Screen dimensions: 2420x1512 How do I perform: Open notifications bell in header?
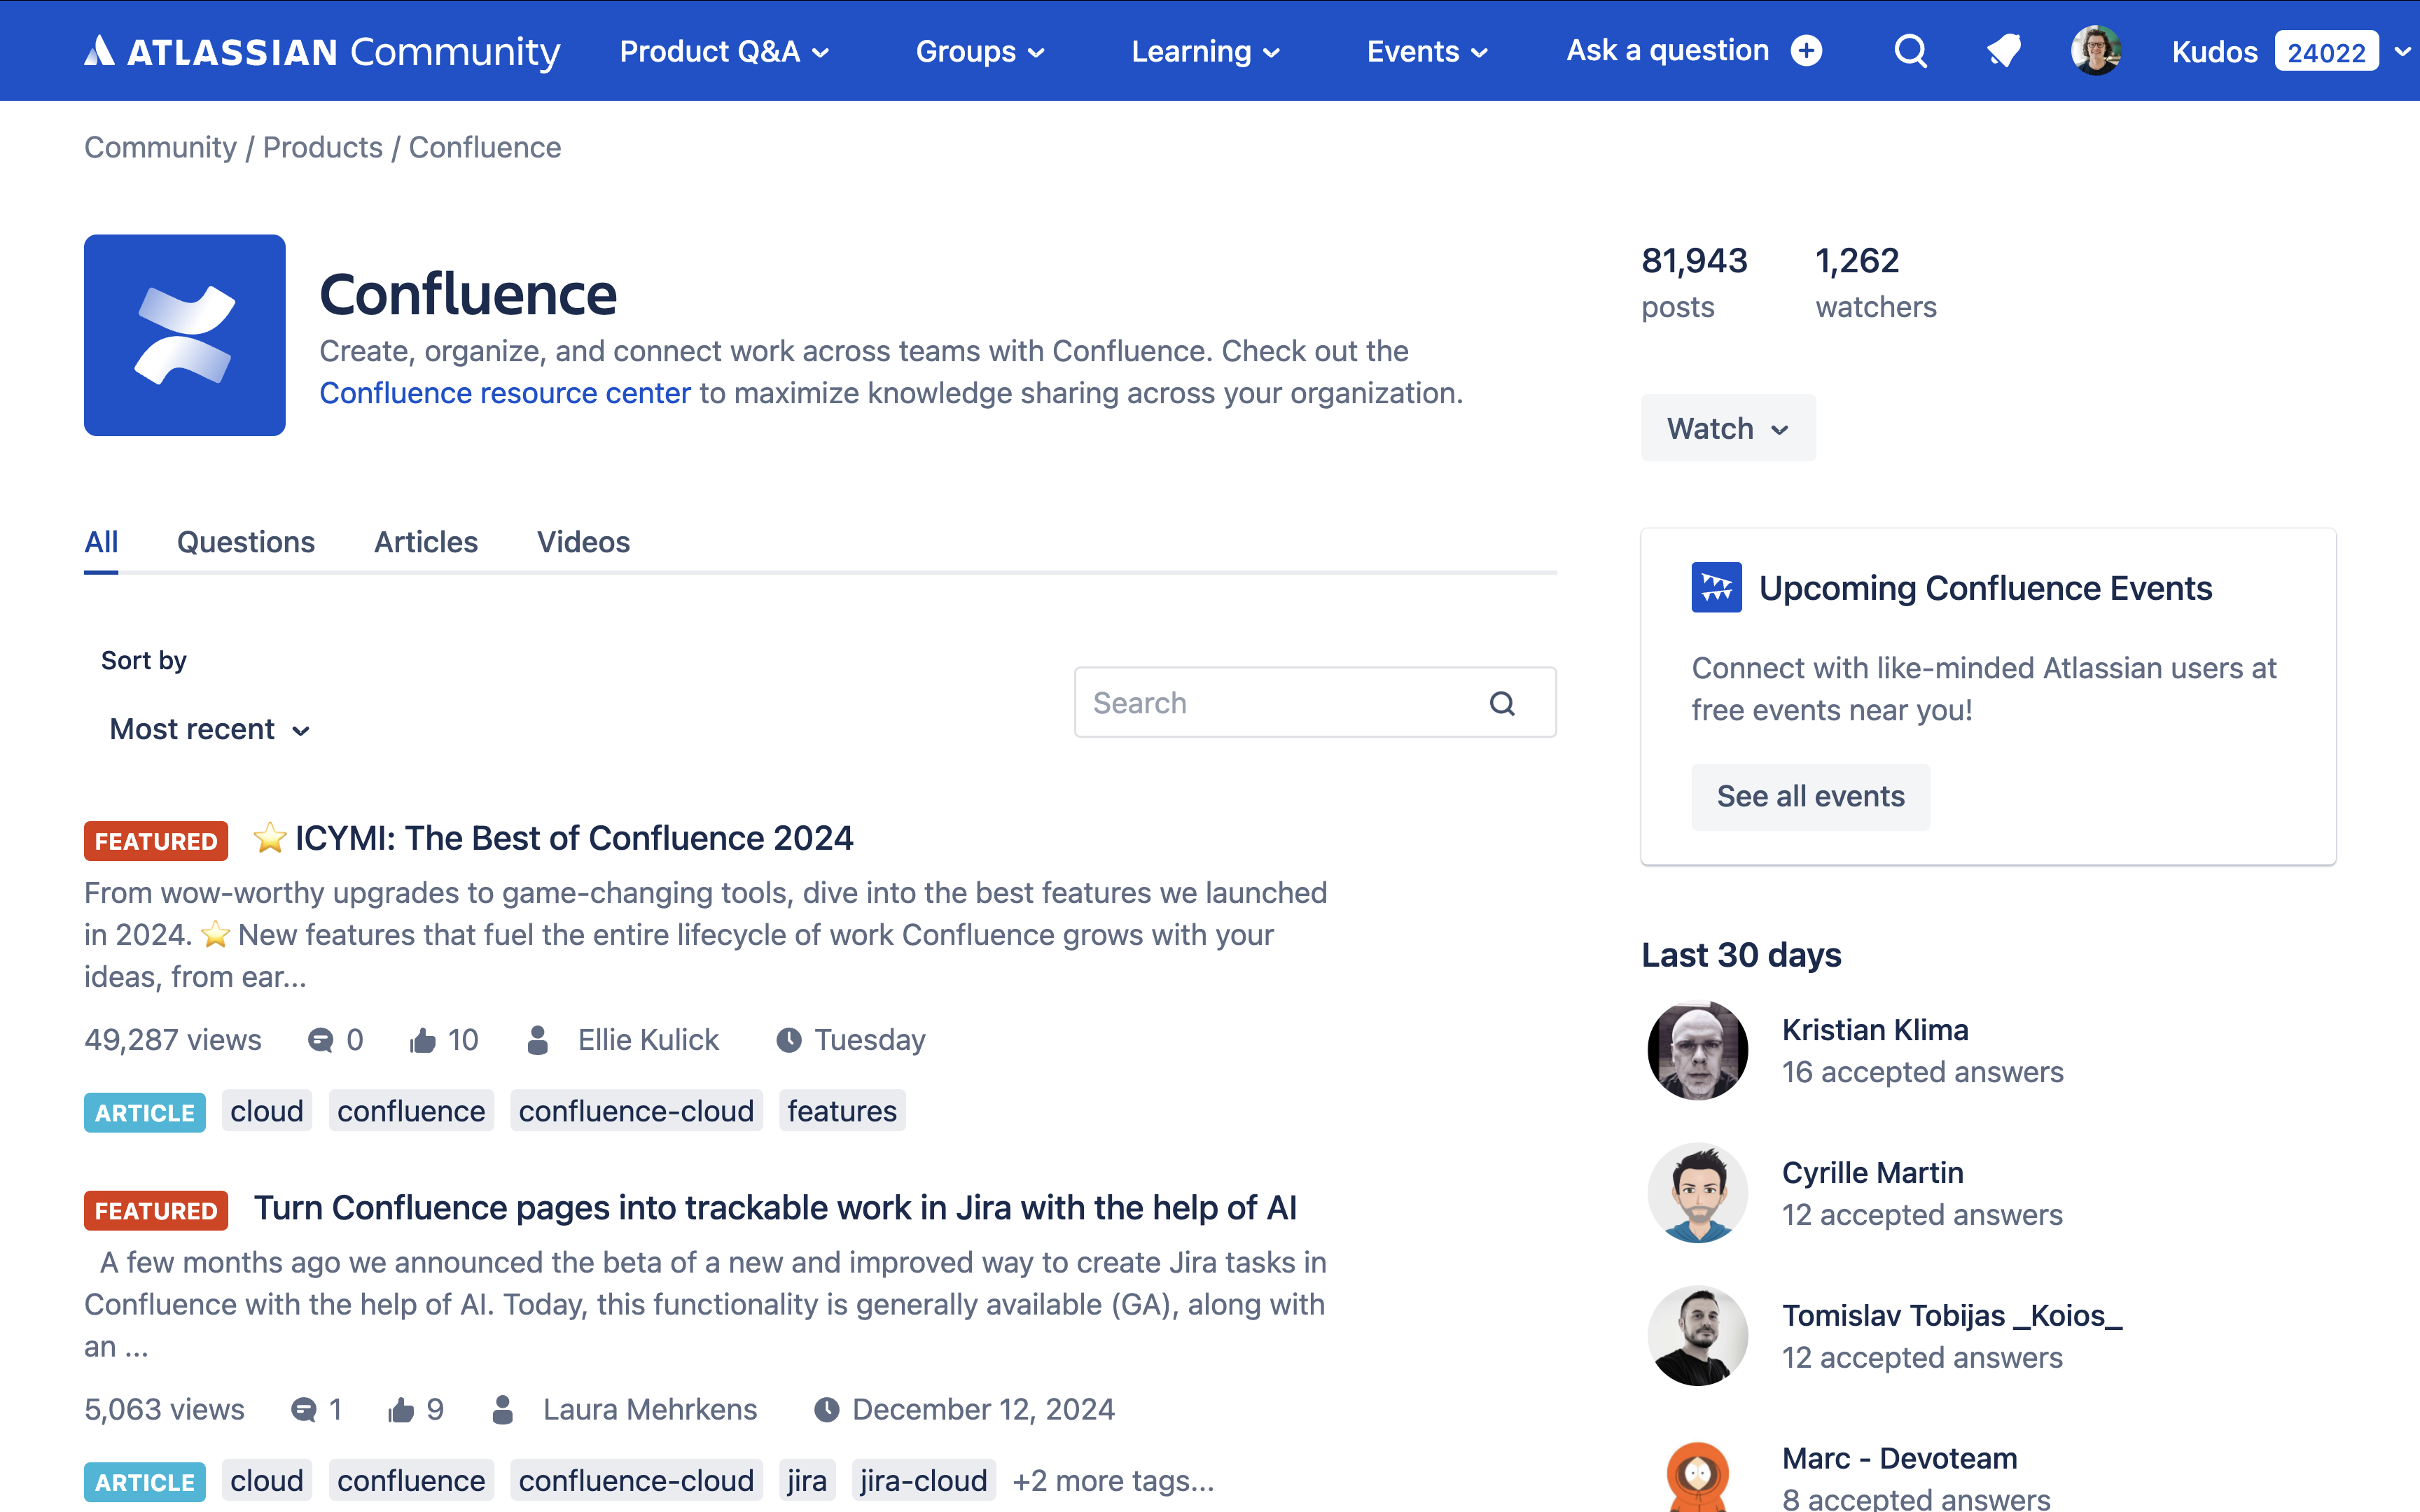(x=2003, y=51)
